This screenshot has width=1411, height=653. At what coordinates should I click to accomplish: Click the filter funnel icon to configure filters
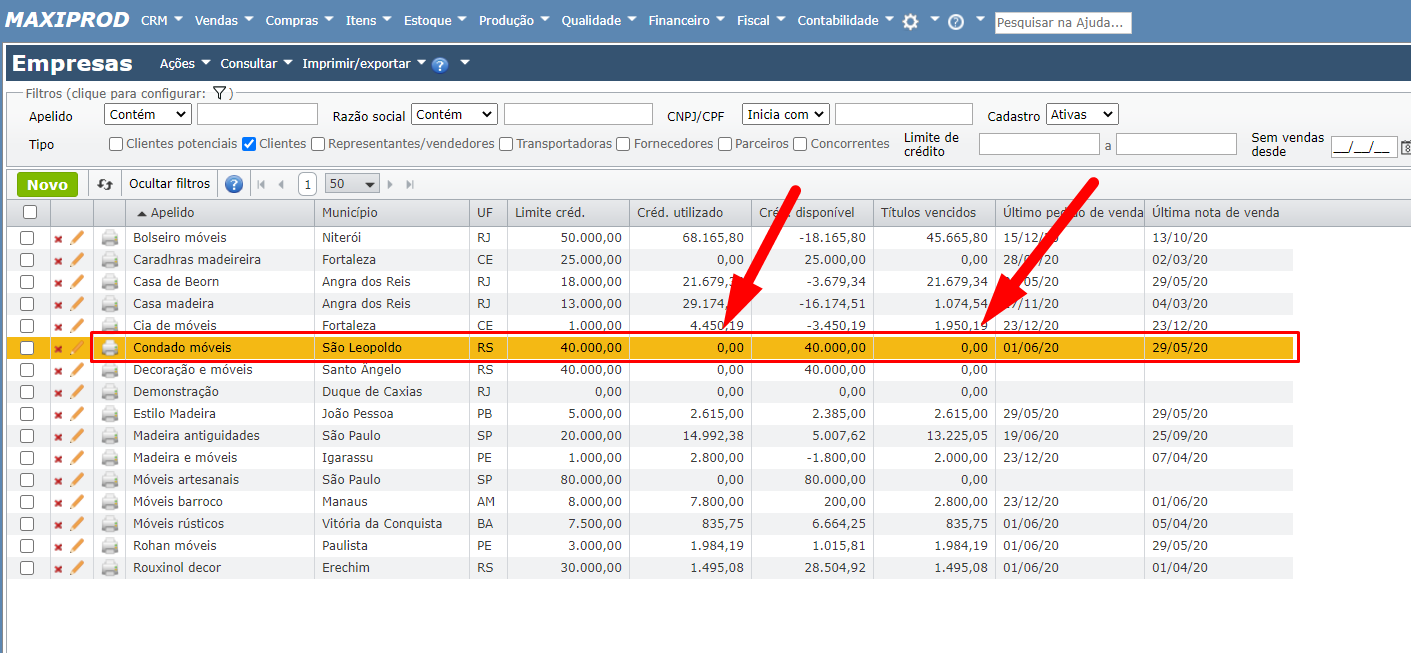[220, 93]
